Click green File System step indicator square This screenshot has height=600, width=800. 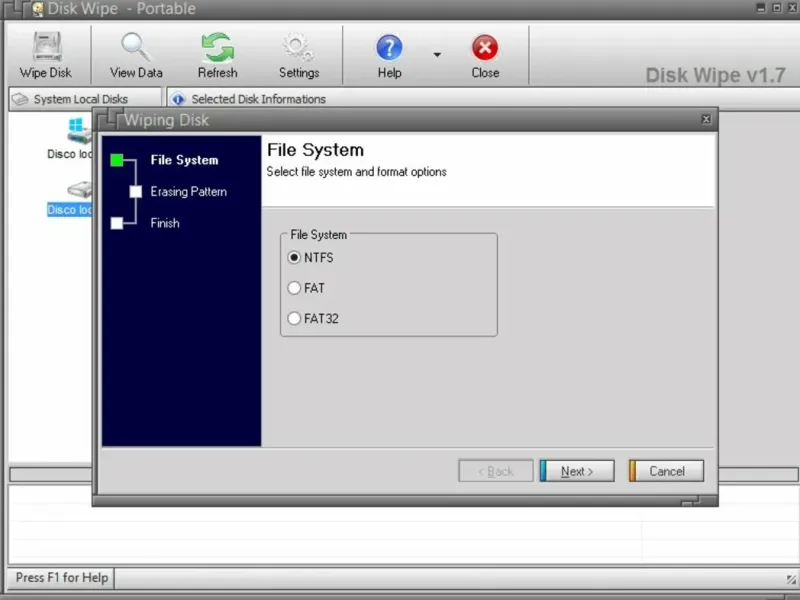coord(117,160)
